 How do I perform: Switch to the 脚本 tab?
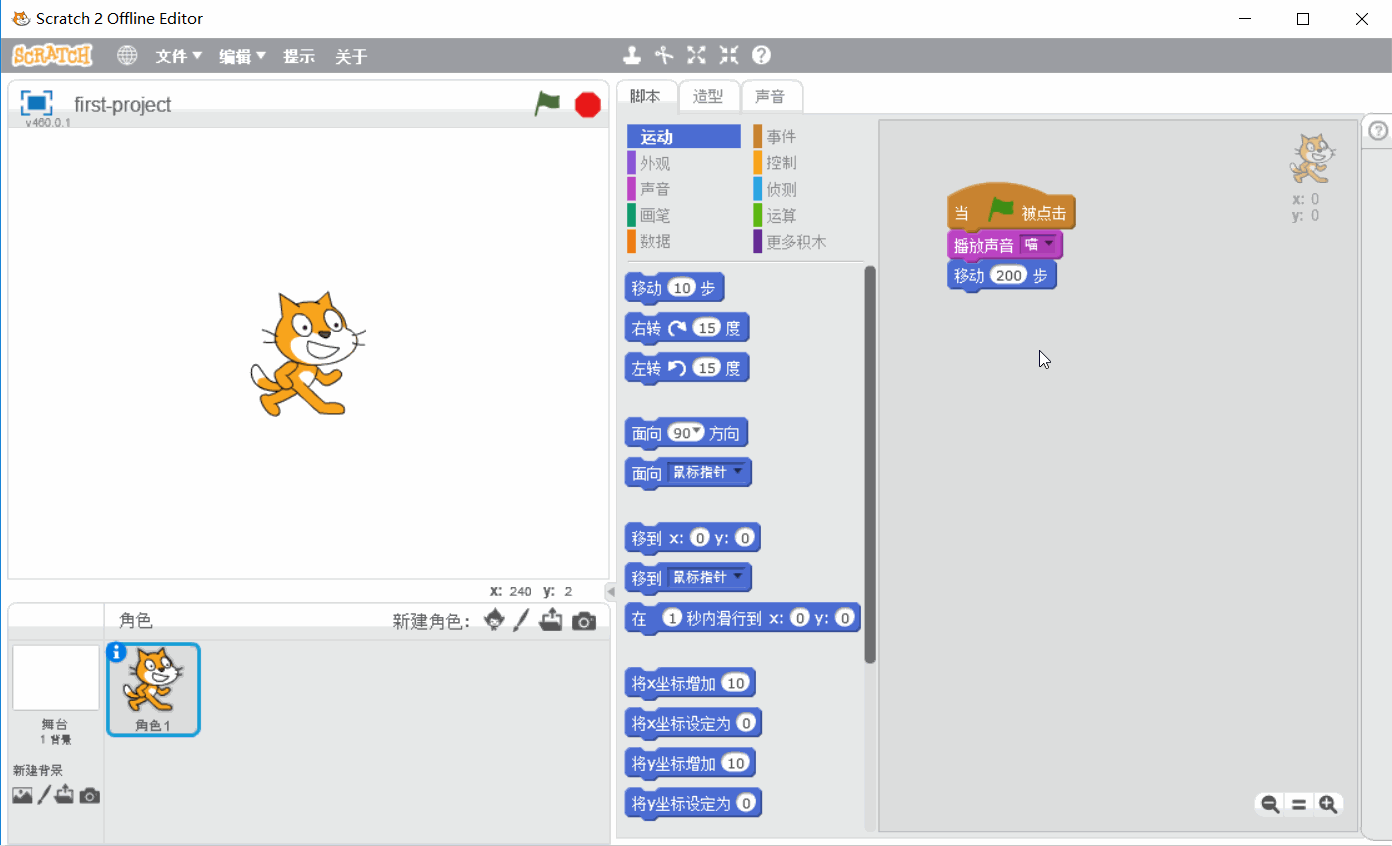(646, 96)
